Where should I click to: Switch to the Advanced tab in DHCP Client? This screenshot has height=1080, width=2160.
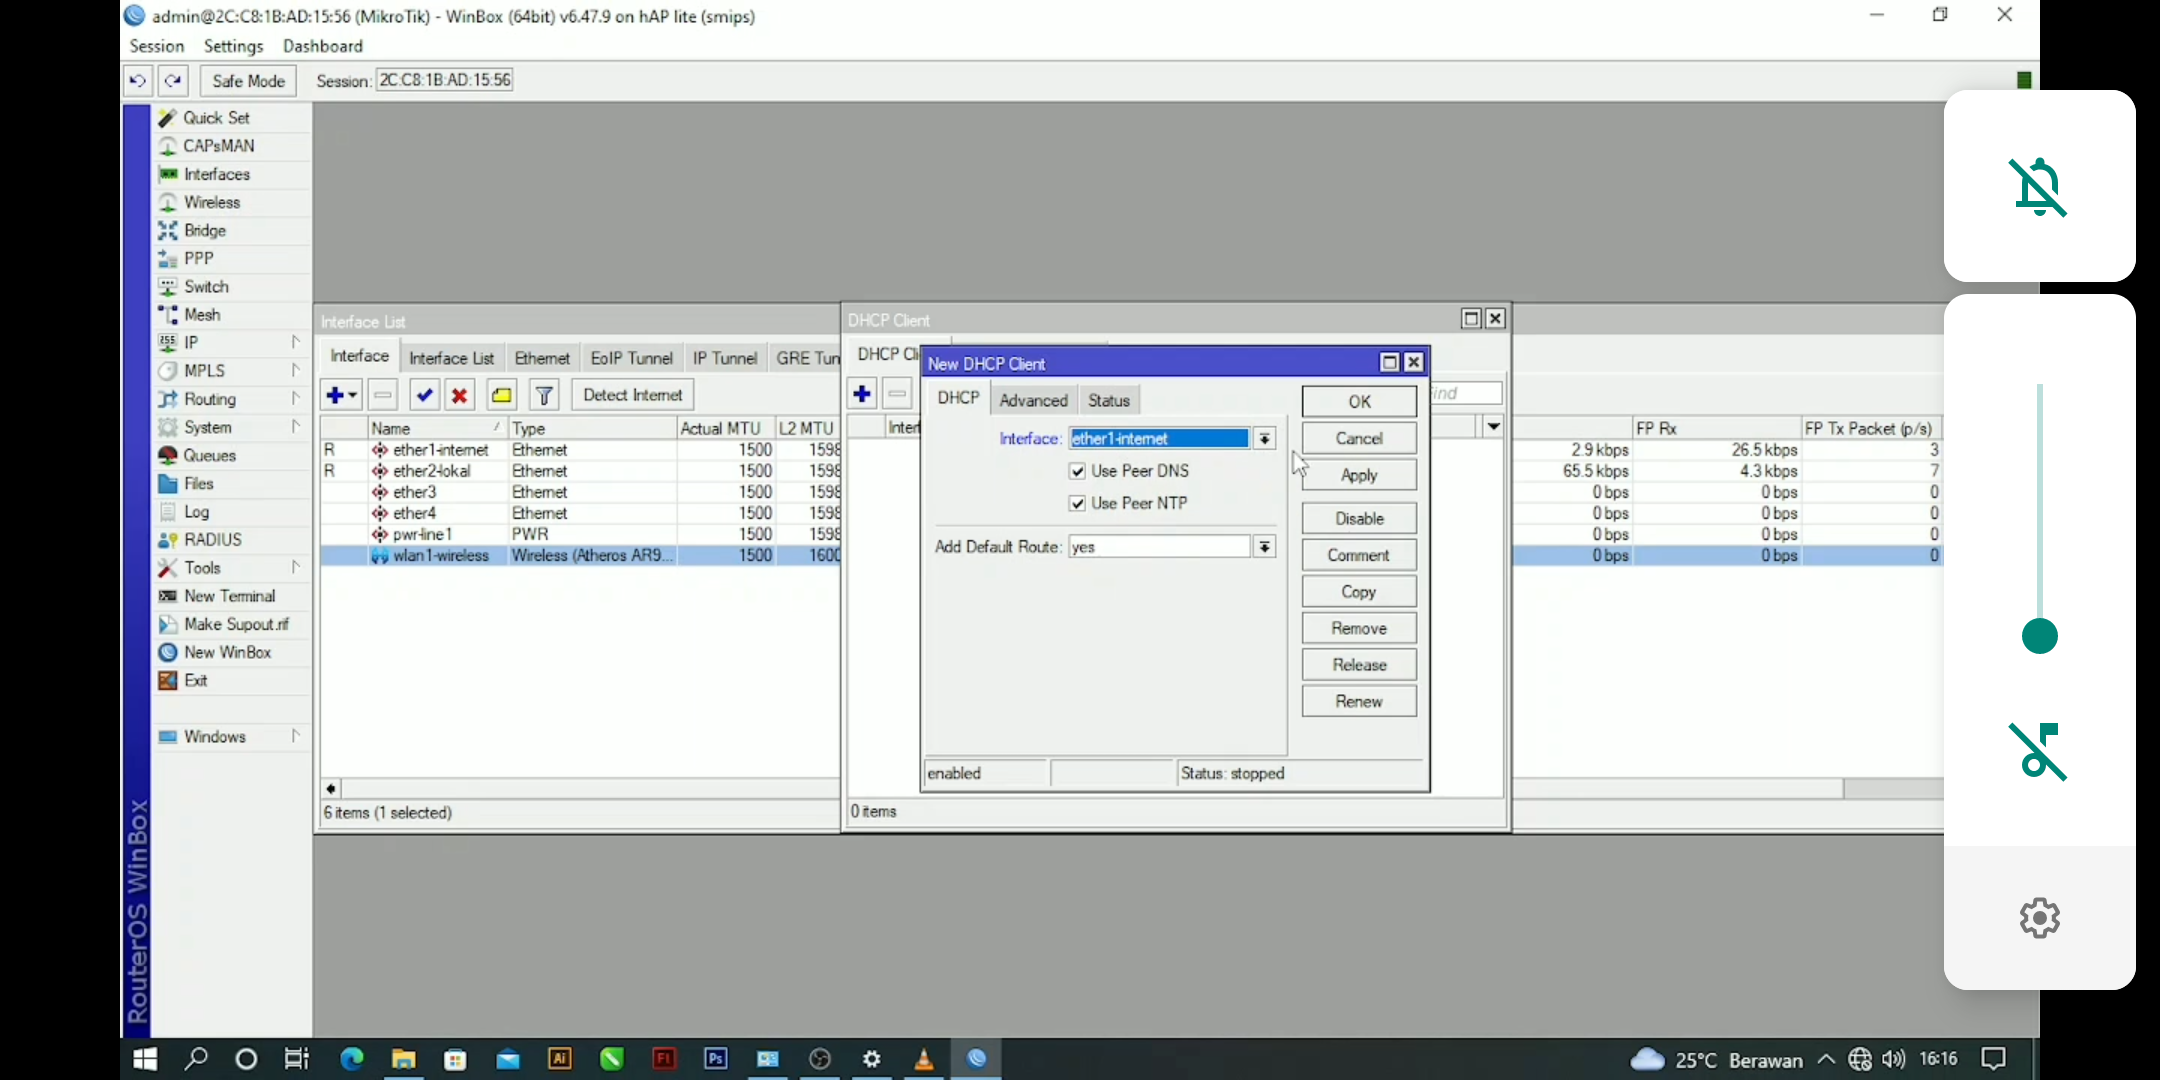(1033, 400)
